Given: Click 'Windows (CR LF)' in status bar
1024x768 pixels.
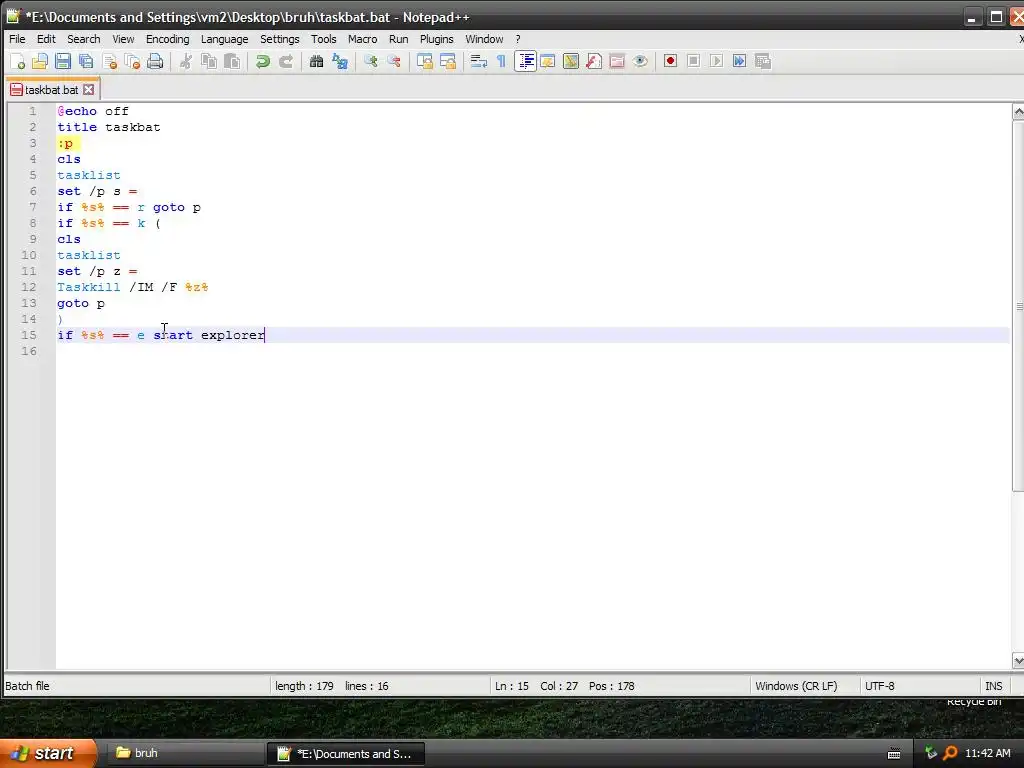Looking at the screenshot, I should point(796,686).
